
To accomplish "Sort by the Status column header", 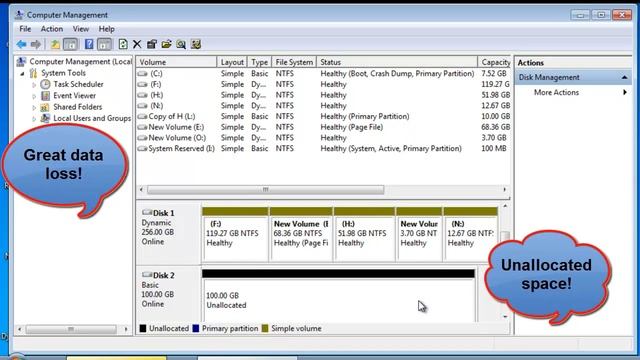I will point(397,62).
